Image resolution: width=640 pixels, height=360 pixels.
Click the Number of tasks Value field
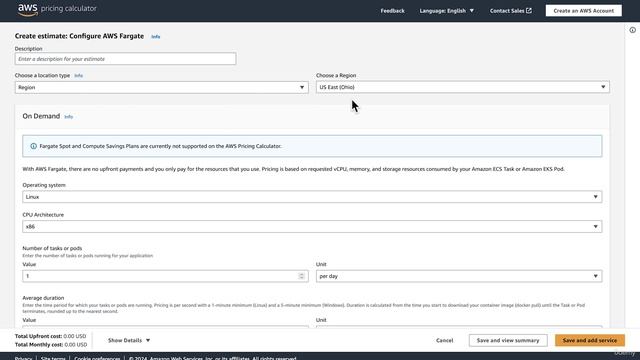pos(165,276)
